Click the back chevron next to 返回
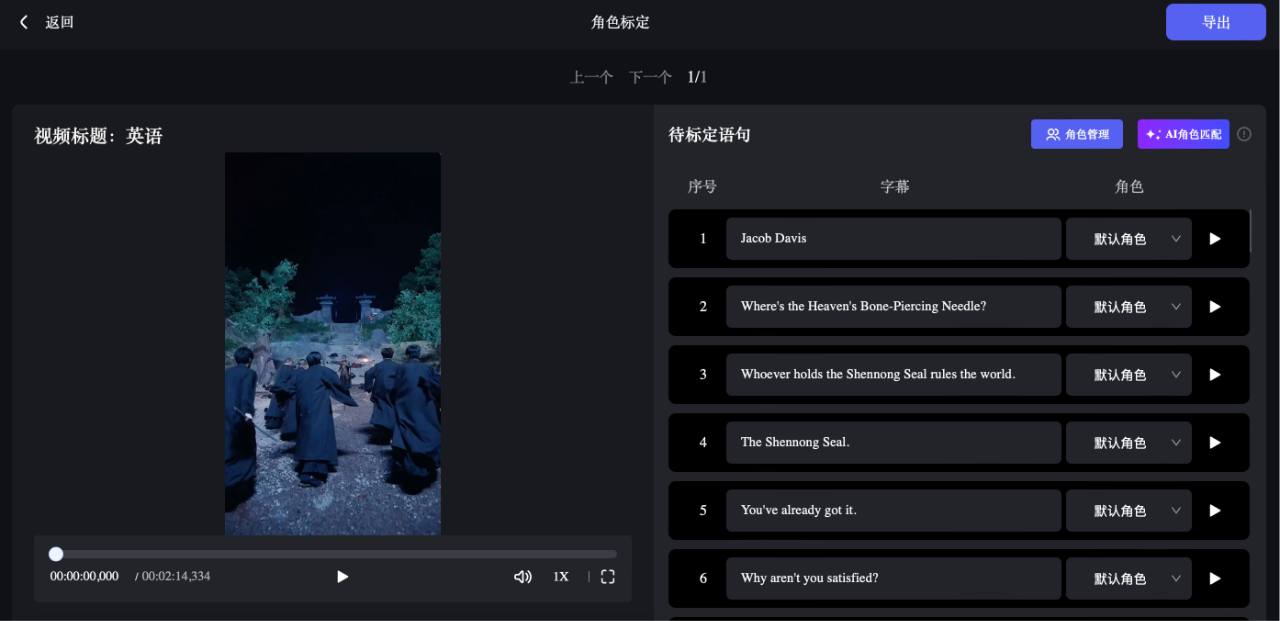Image resolution: width=1280 pixels, height=621 pixels. click(23, 21)
